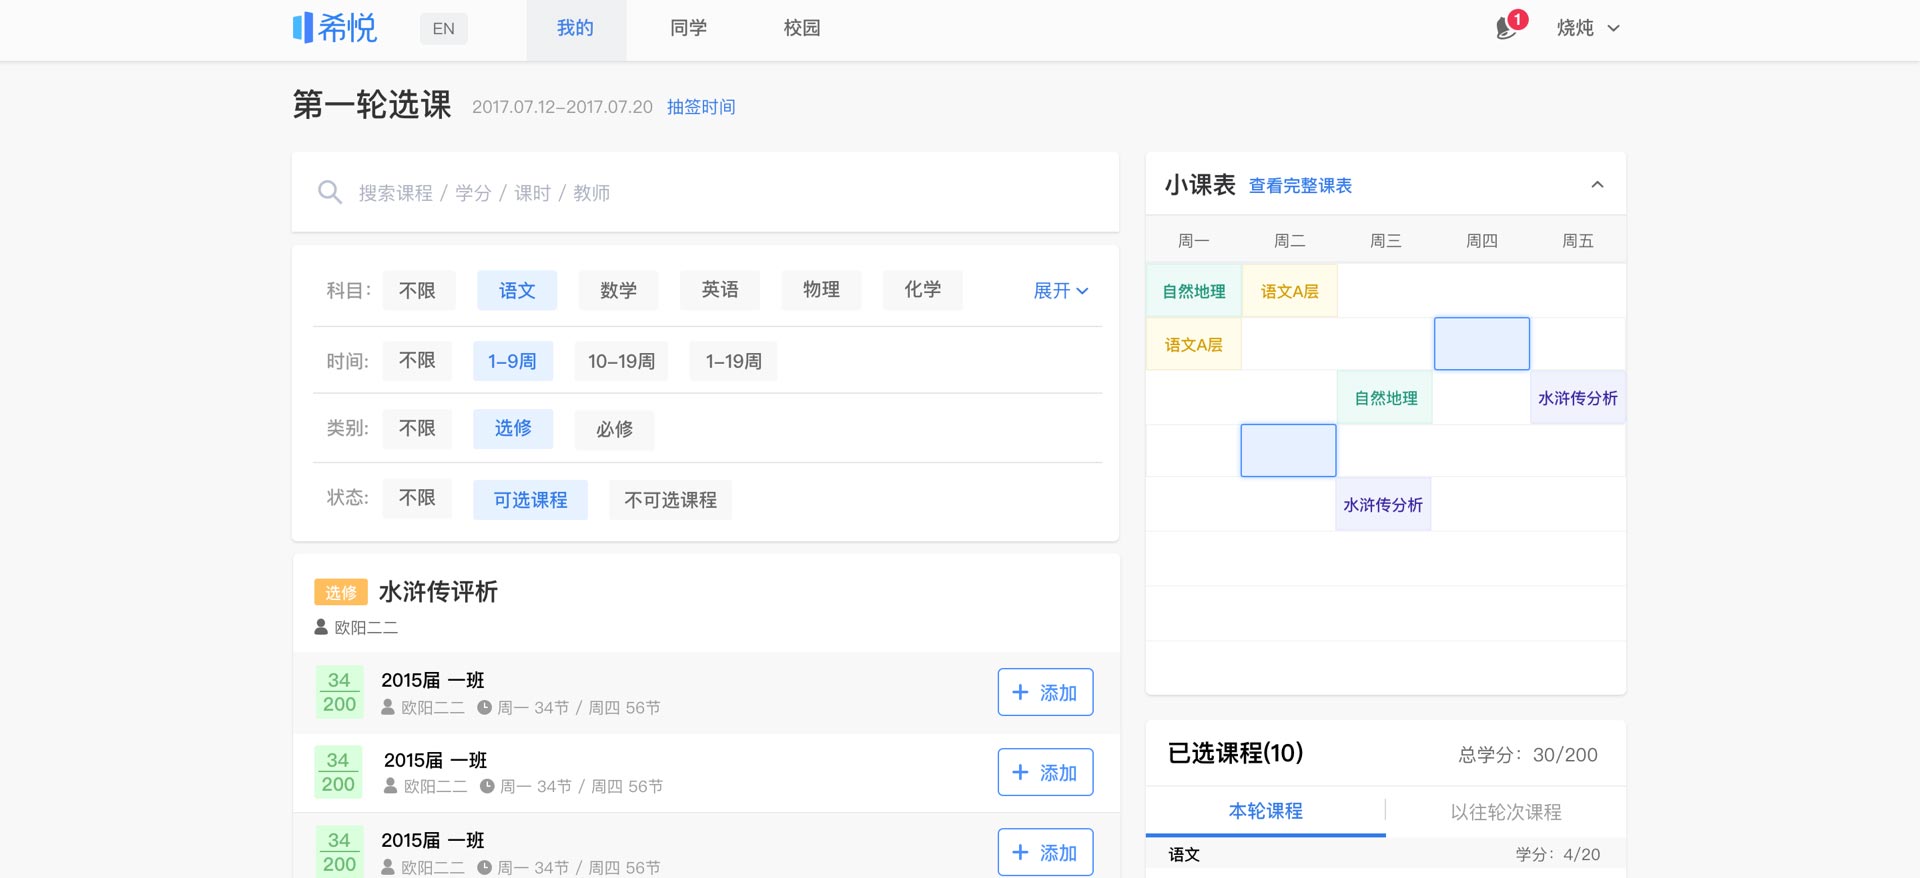Select the 10–19周 time filter

tap(621, 361)
